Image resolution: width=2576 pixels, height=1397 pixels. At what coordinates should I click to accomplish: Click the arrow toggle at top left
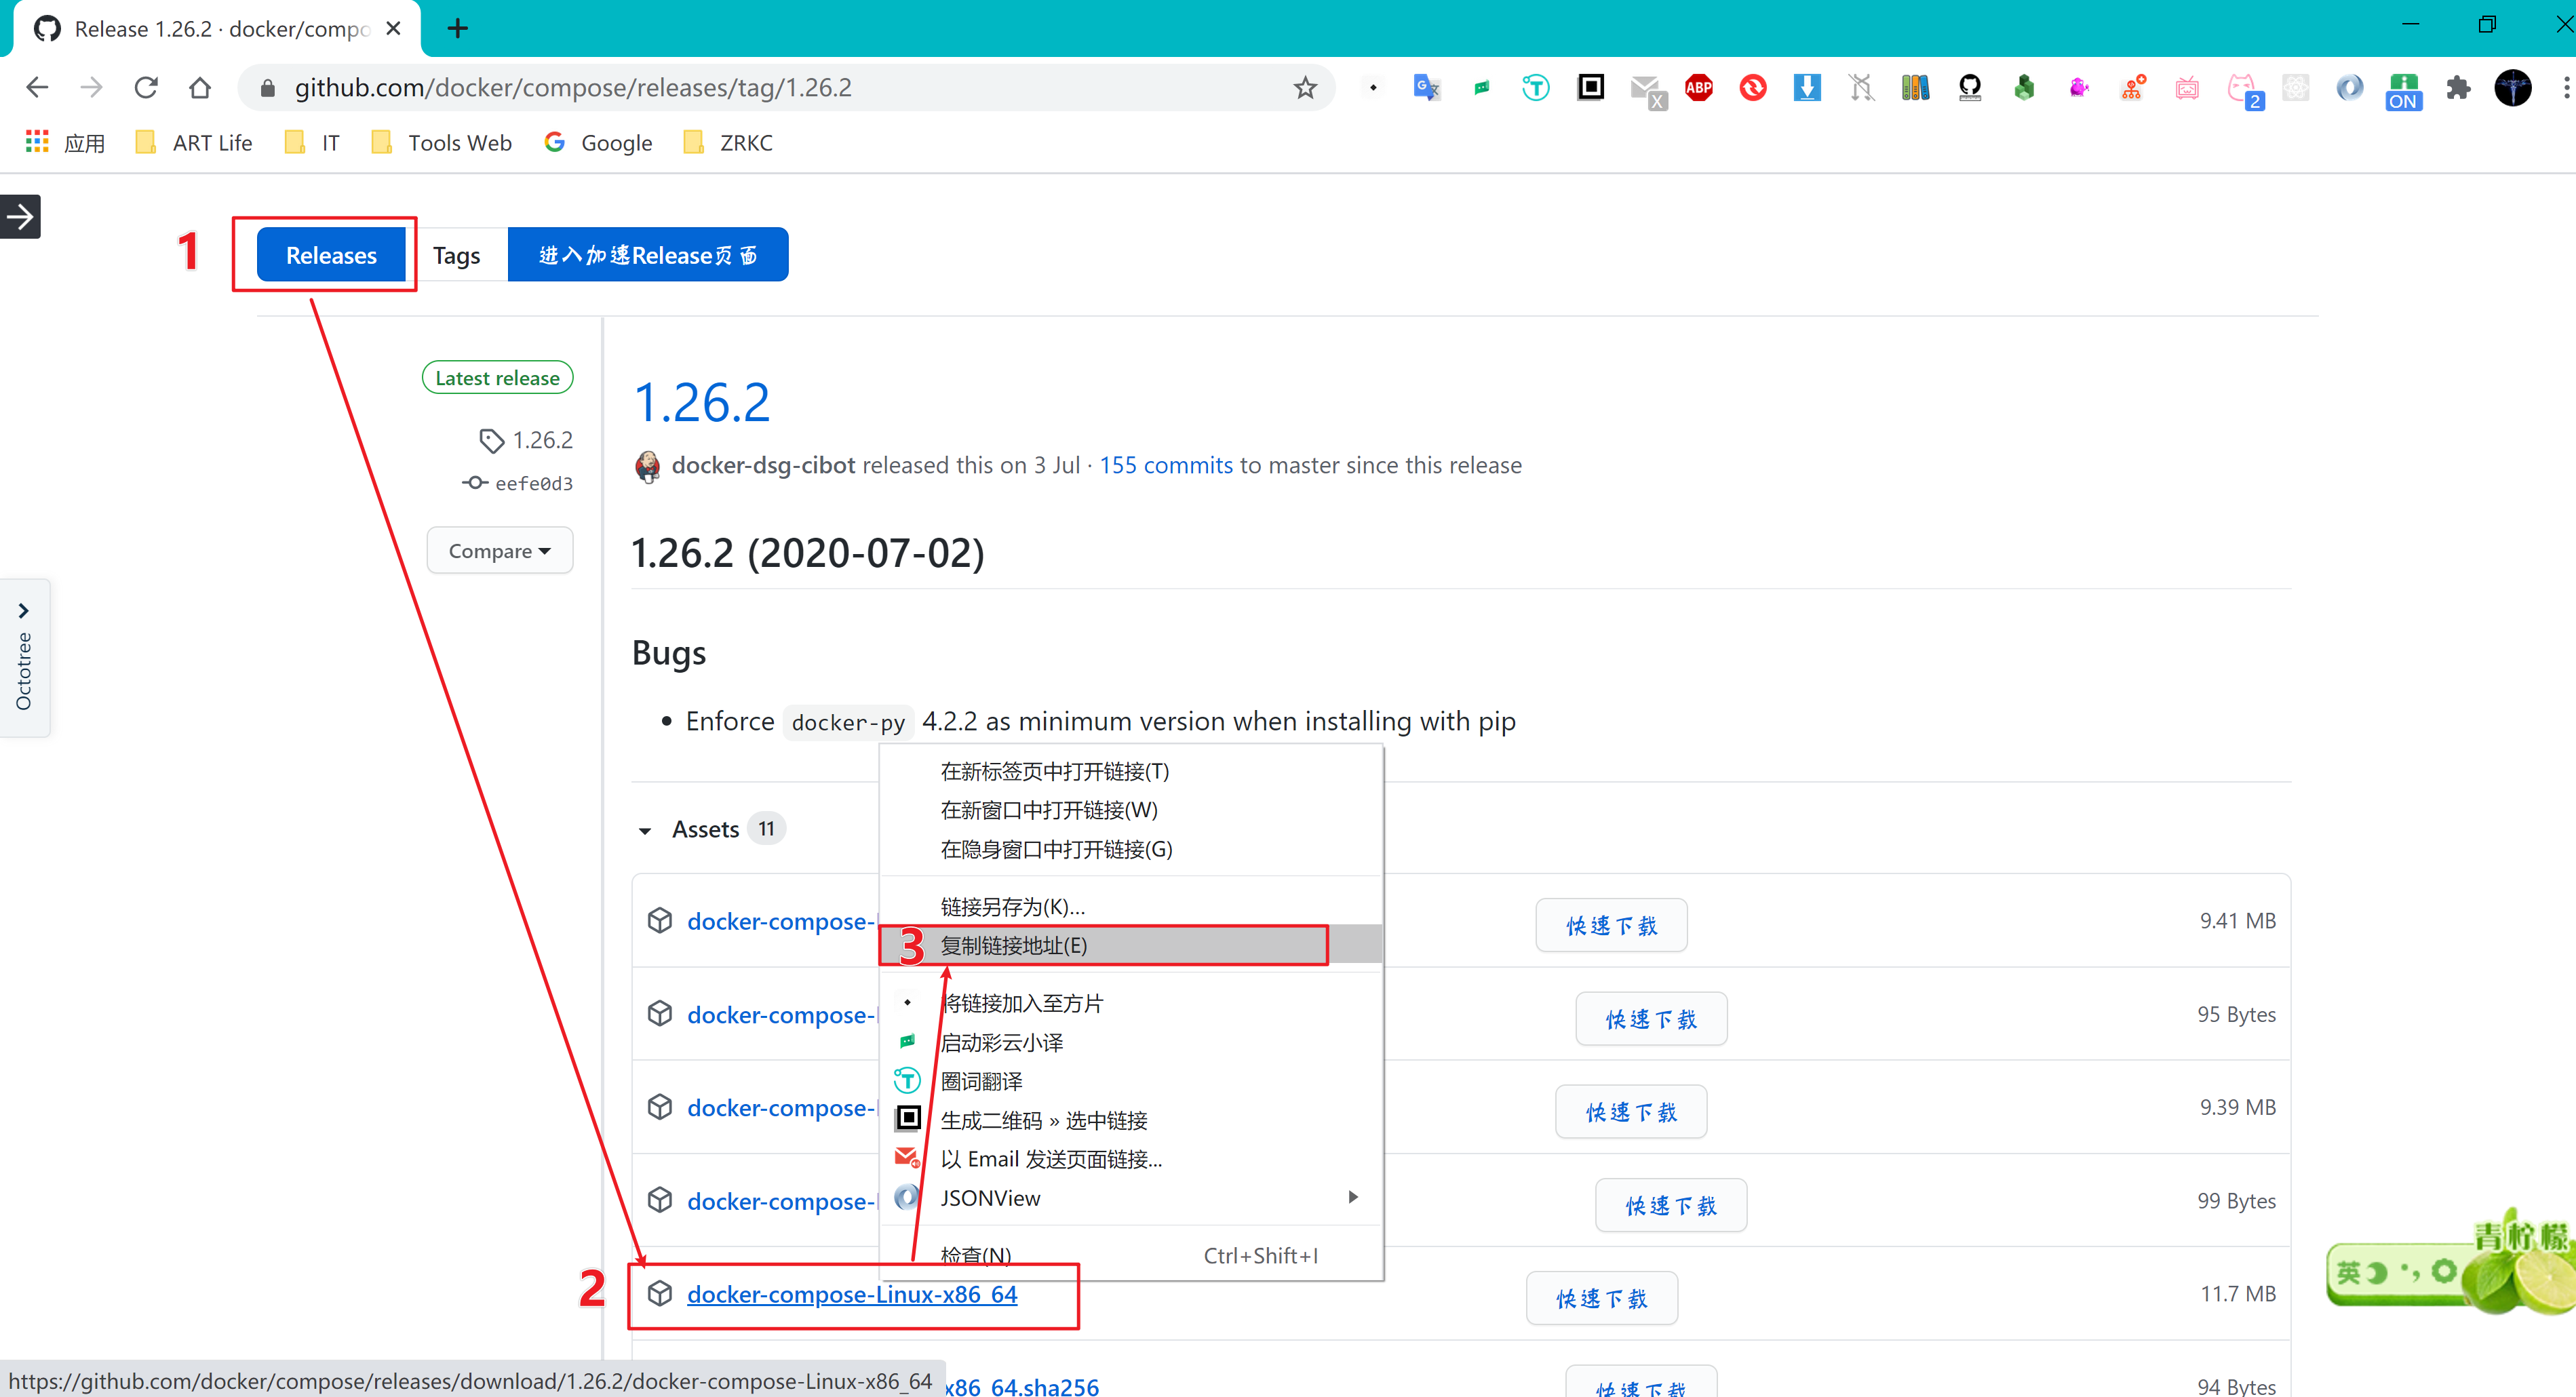tap(20, 216)
